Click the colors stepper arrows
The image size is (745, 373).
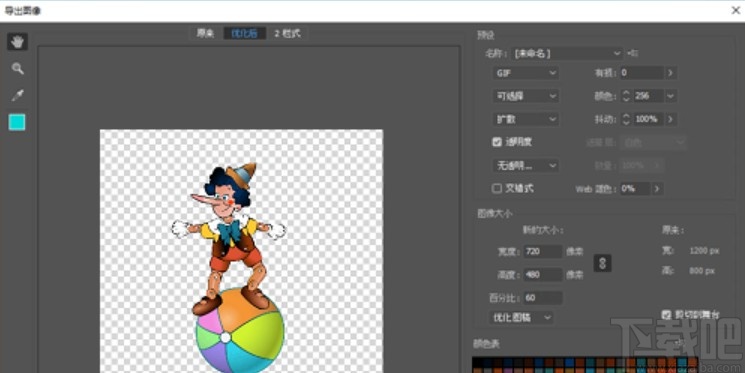point(626,96)
